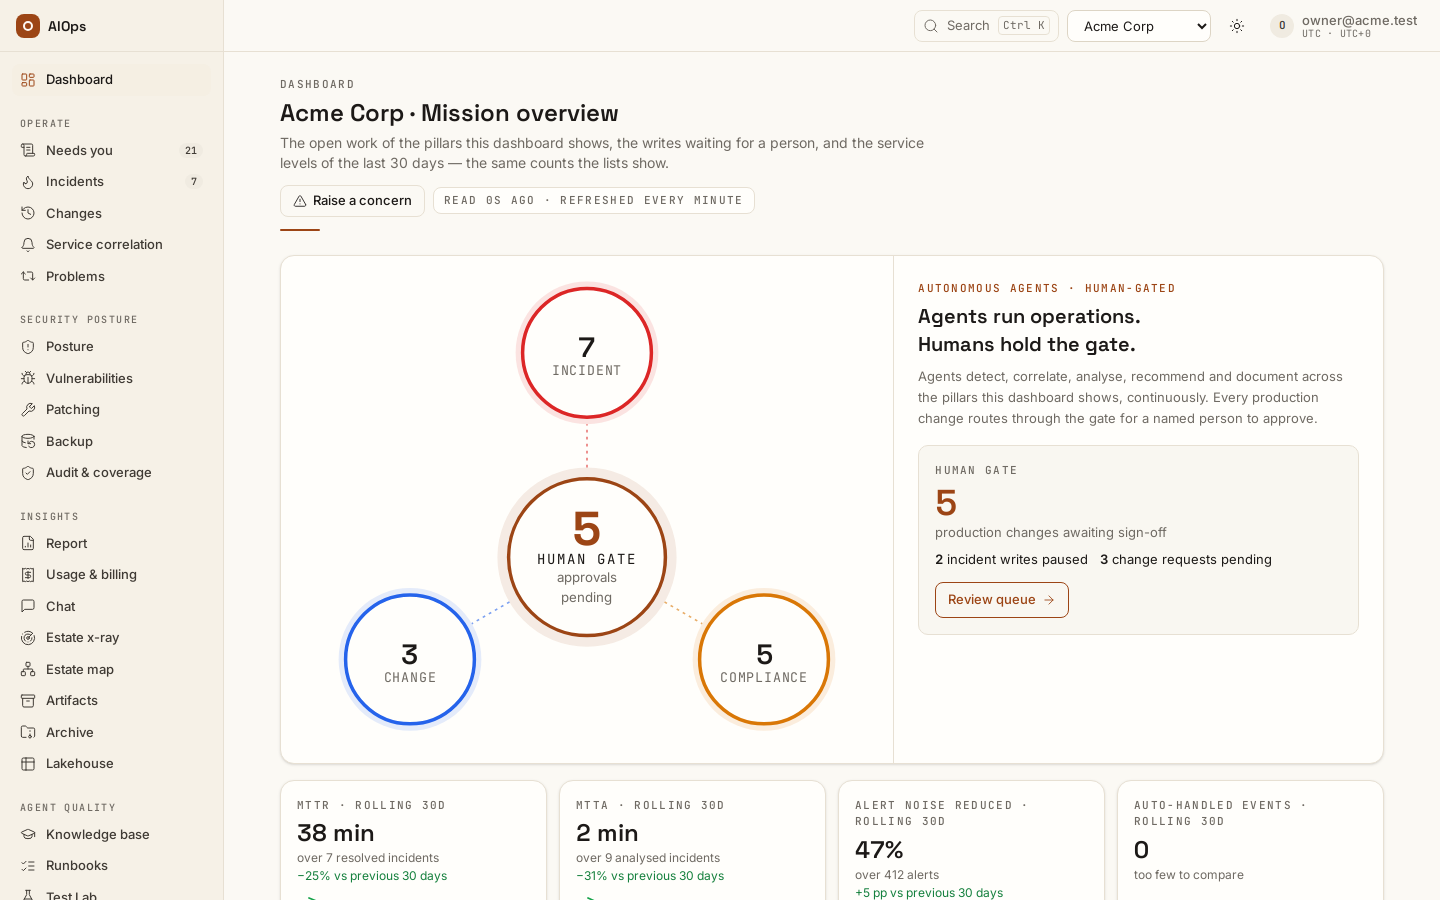Click the Vulnerabilities bug icon
The width and height of the screenshot is (1440, 900).
[28, 379]
